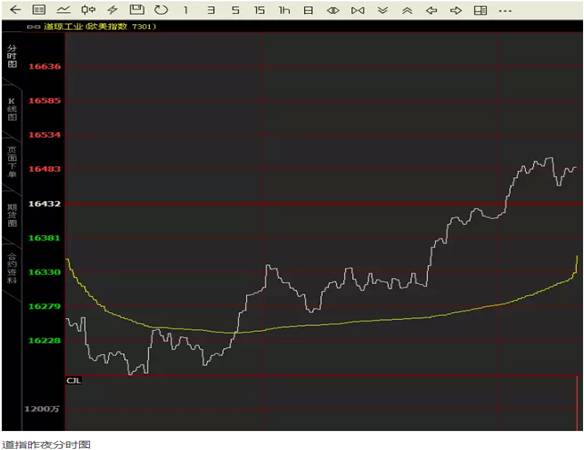This screenshot has width=584, height=450.
Task: Toggle the eye visibility icon
Action: tap(333, 10)
